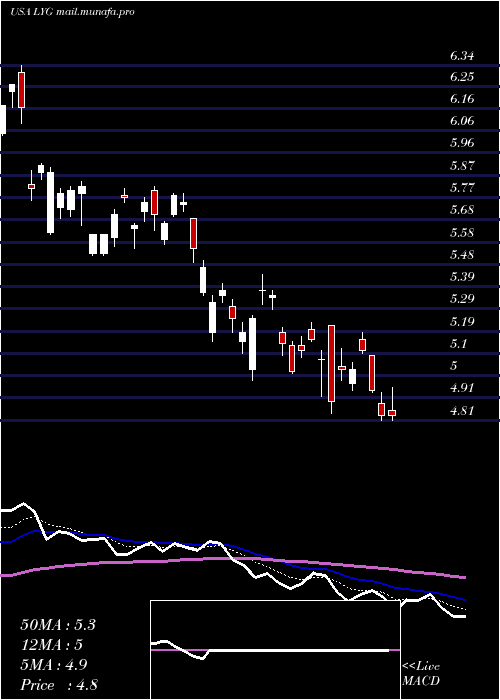Image resolution: width=500 pixels, height=700 pixels.
Task: Click inside the MACD indicator box
Action: (275, 650)
